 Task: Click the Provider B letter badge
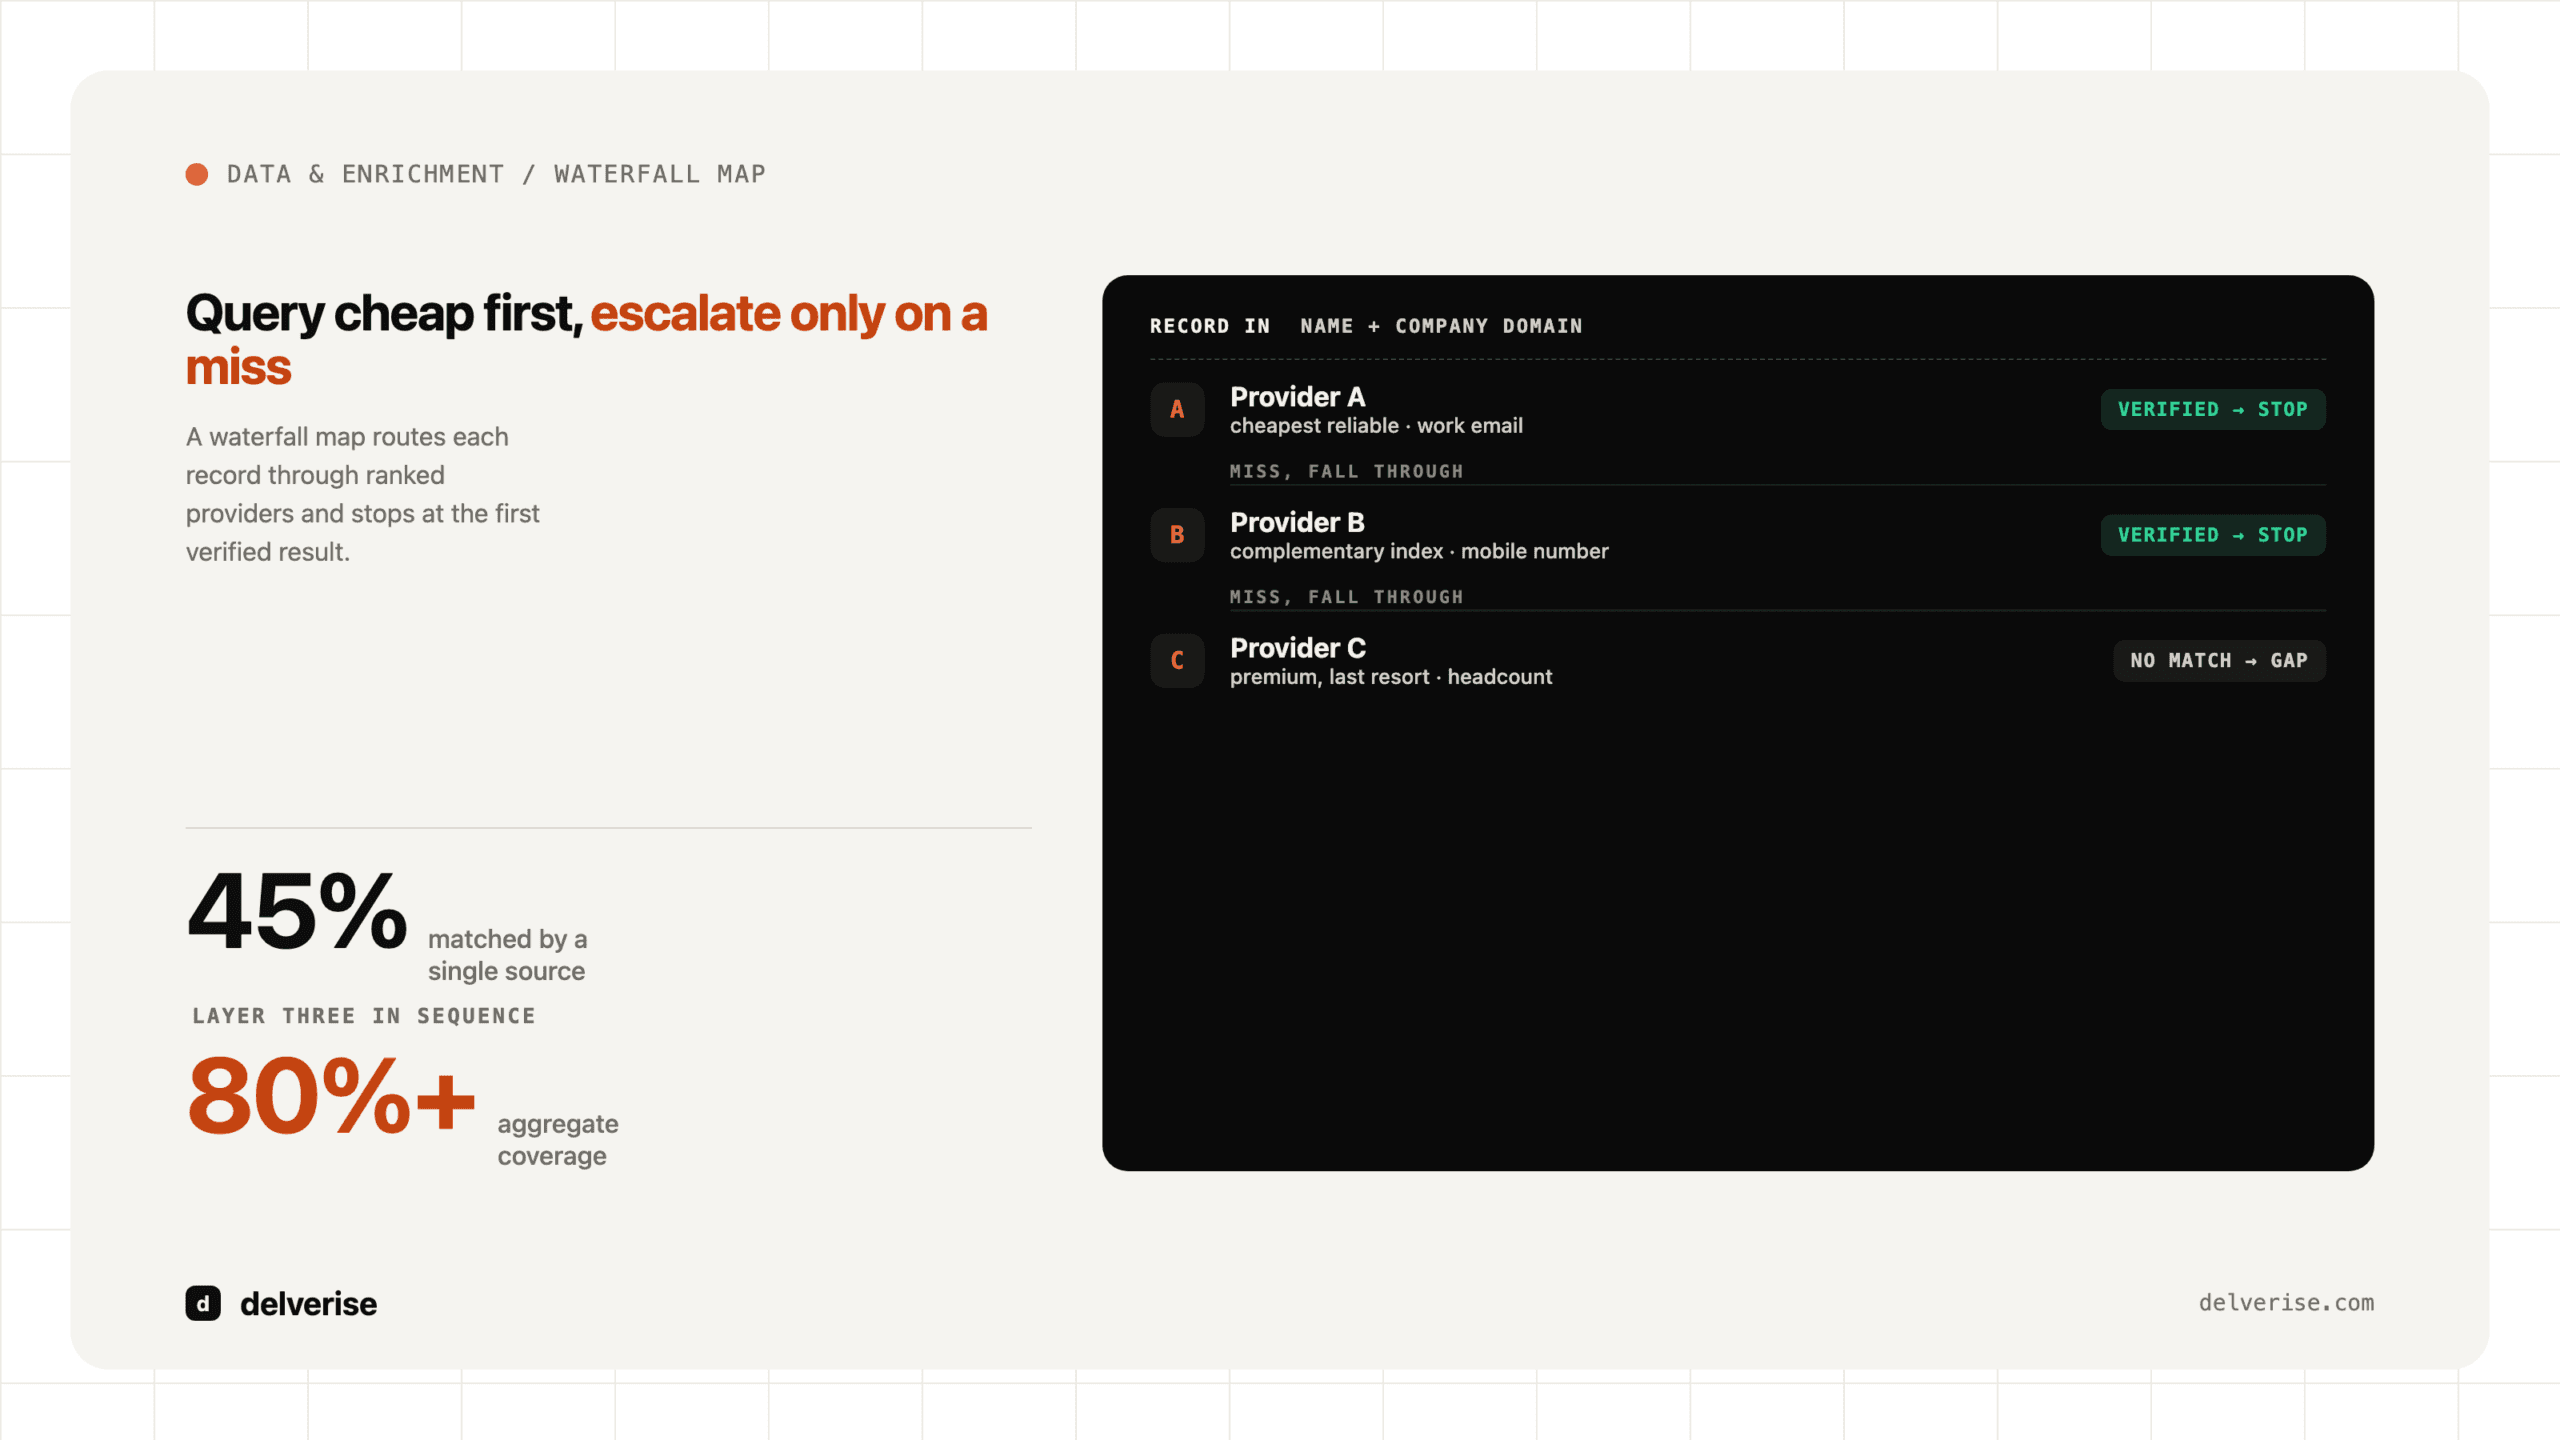[1177, 535]
